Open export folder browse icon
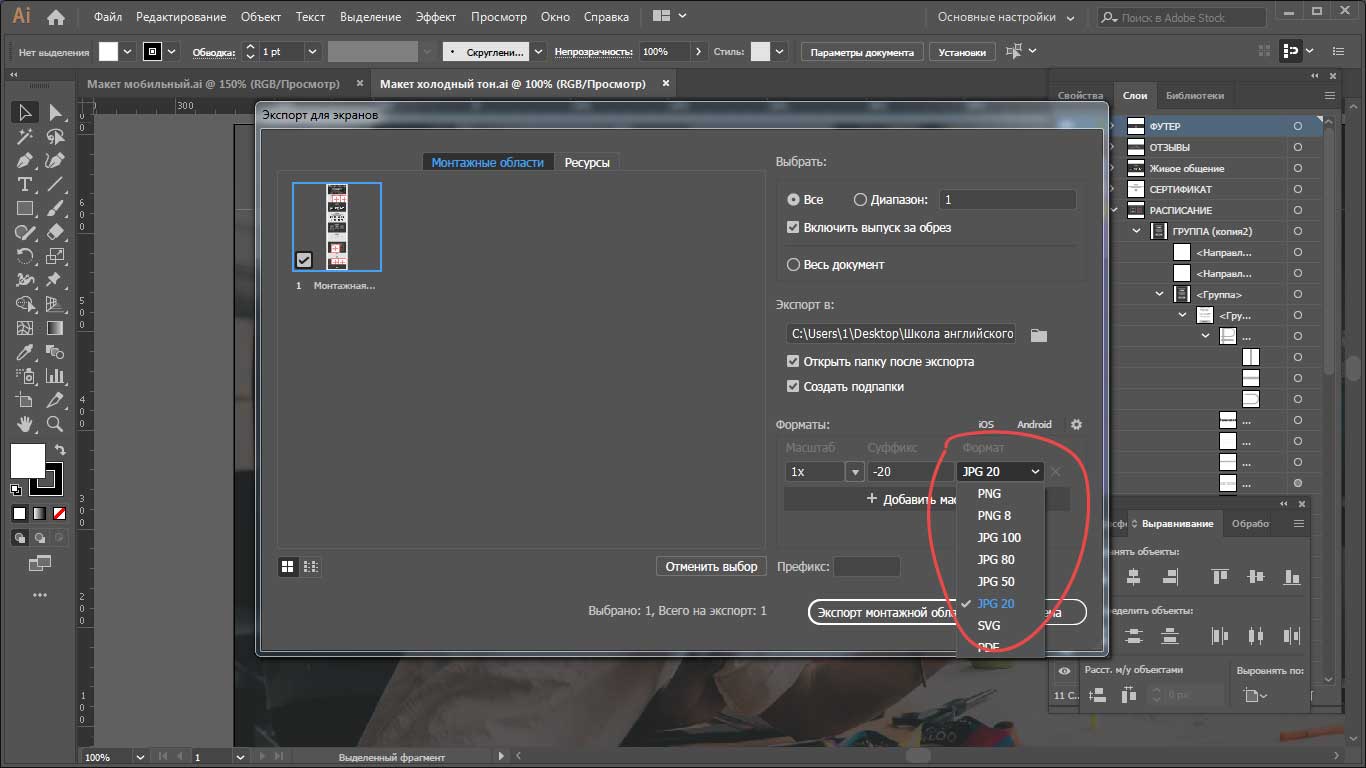Viewport: 1366px width, 768px height. [1038, 335]
